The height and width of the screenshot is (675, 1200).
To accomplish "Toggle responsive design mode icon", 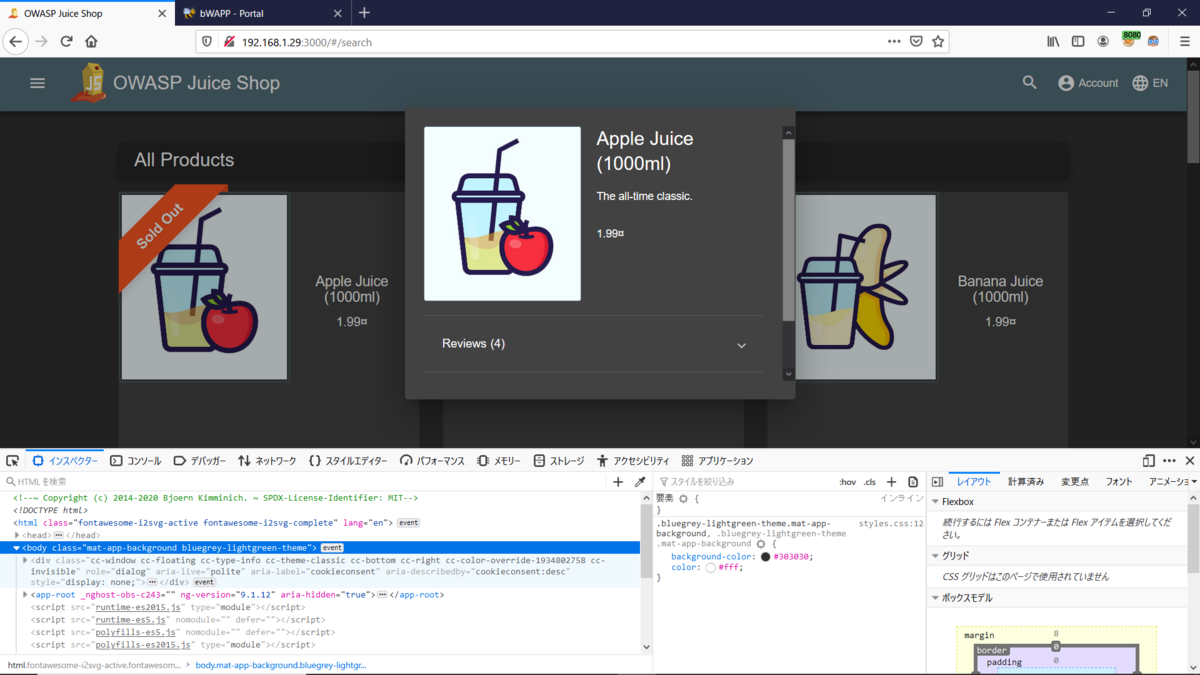I will [x=1148, y=461].
